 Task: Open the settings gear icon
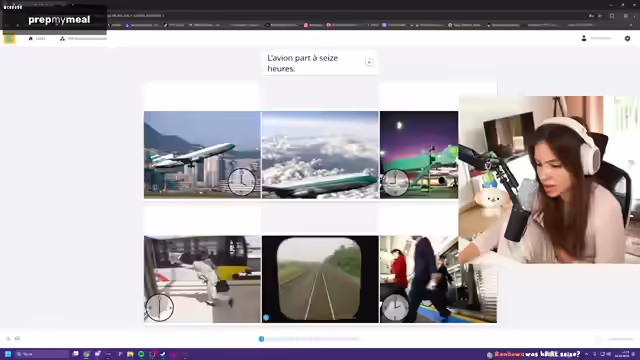627,38
